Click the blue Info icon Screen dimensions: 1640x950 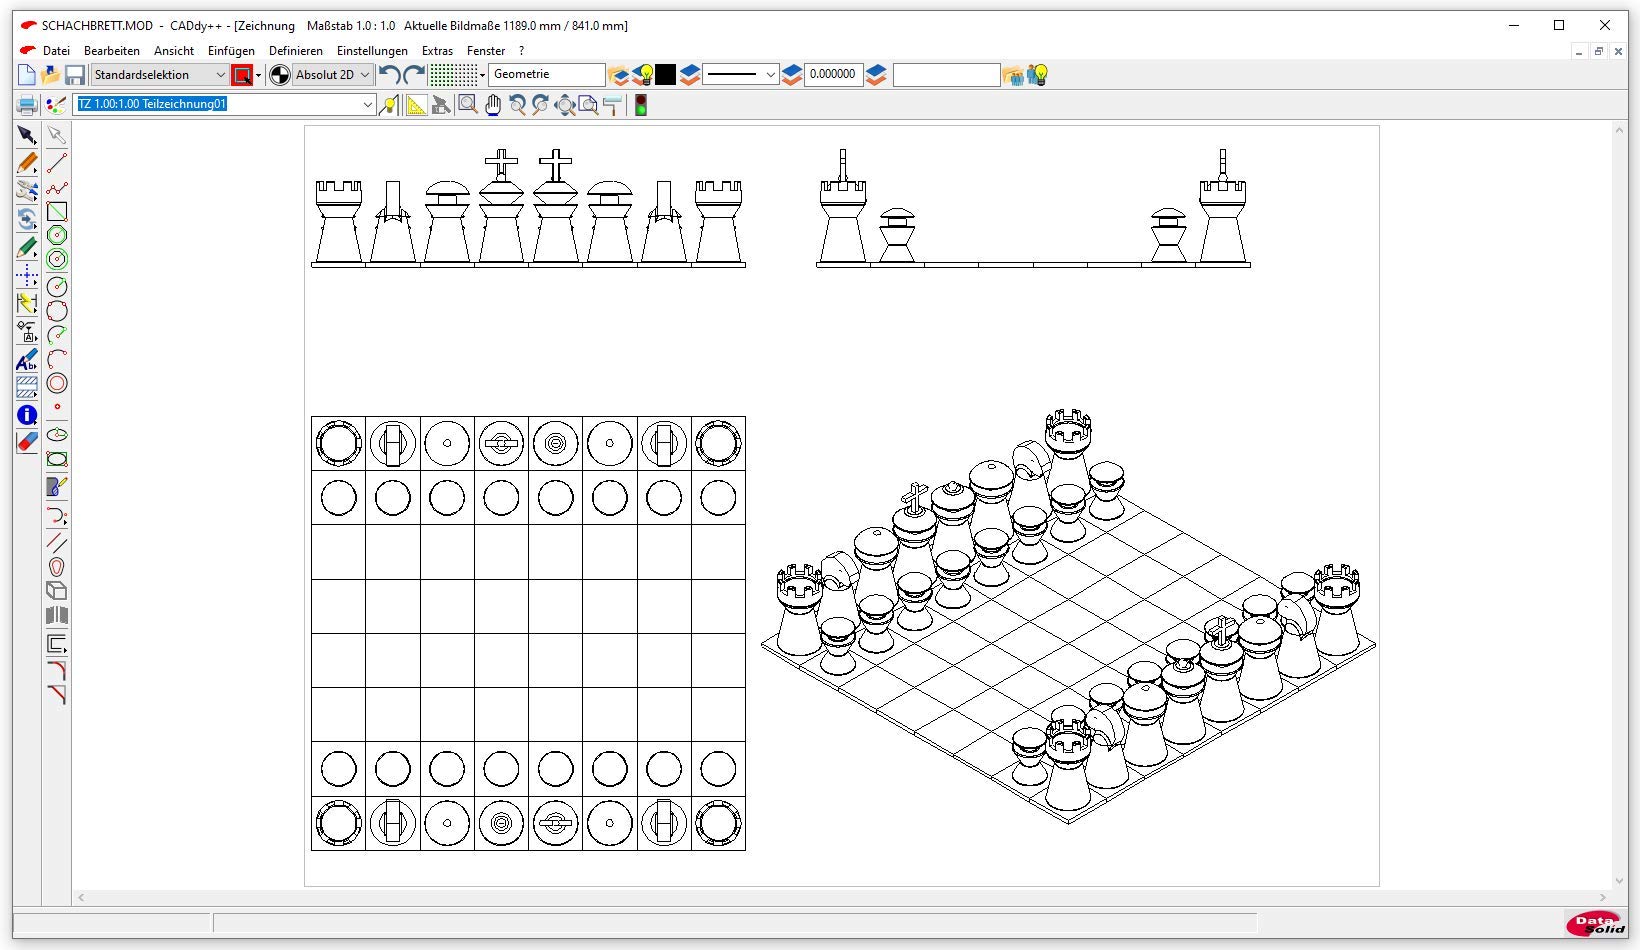point(27,415)
